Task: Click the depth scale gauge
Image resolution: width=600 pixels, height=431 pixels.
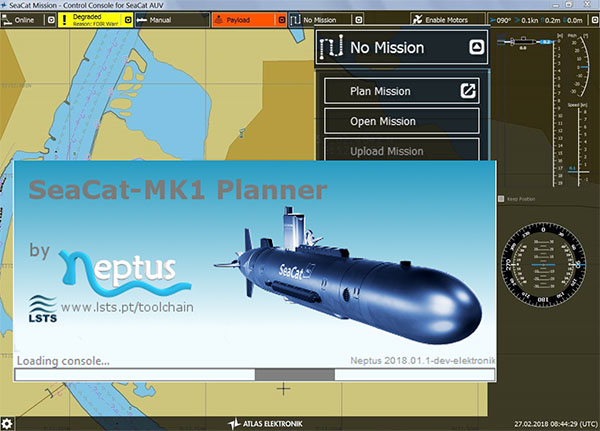Action: pos(557,110)
